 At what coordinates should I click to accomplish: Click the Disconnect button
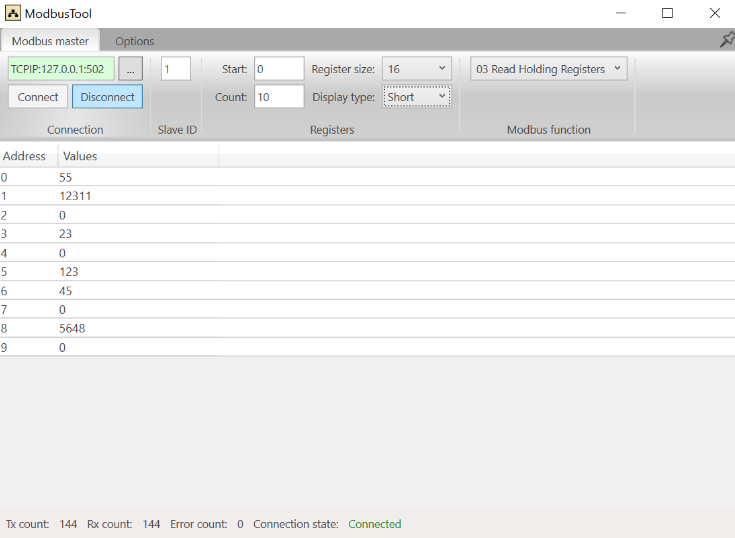107,97
